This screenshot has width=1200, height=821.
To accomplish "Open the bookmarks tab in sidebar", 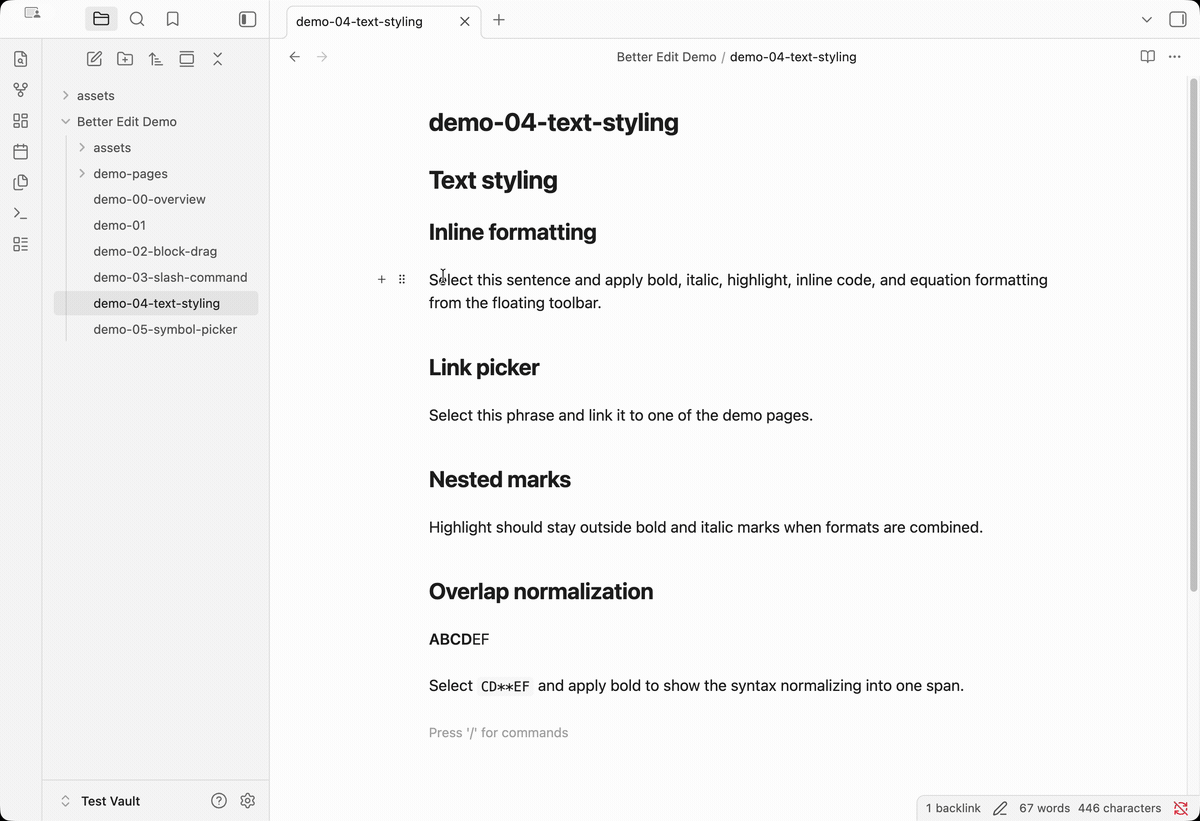I will 172,19.
